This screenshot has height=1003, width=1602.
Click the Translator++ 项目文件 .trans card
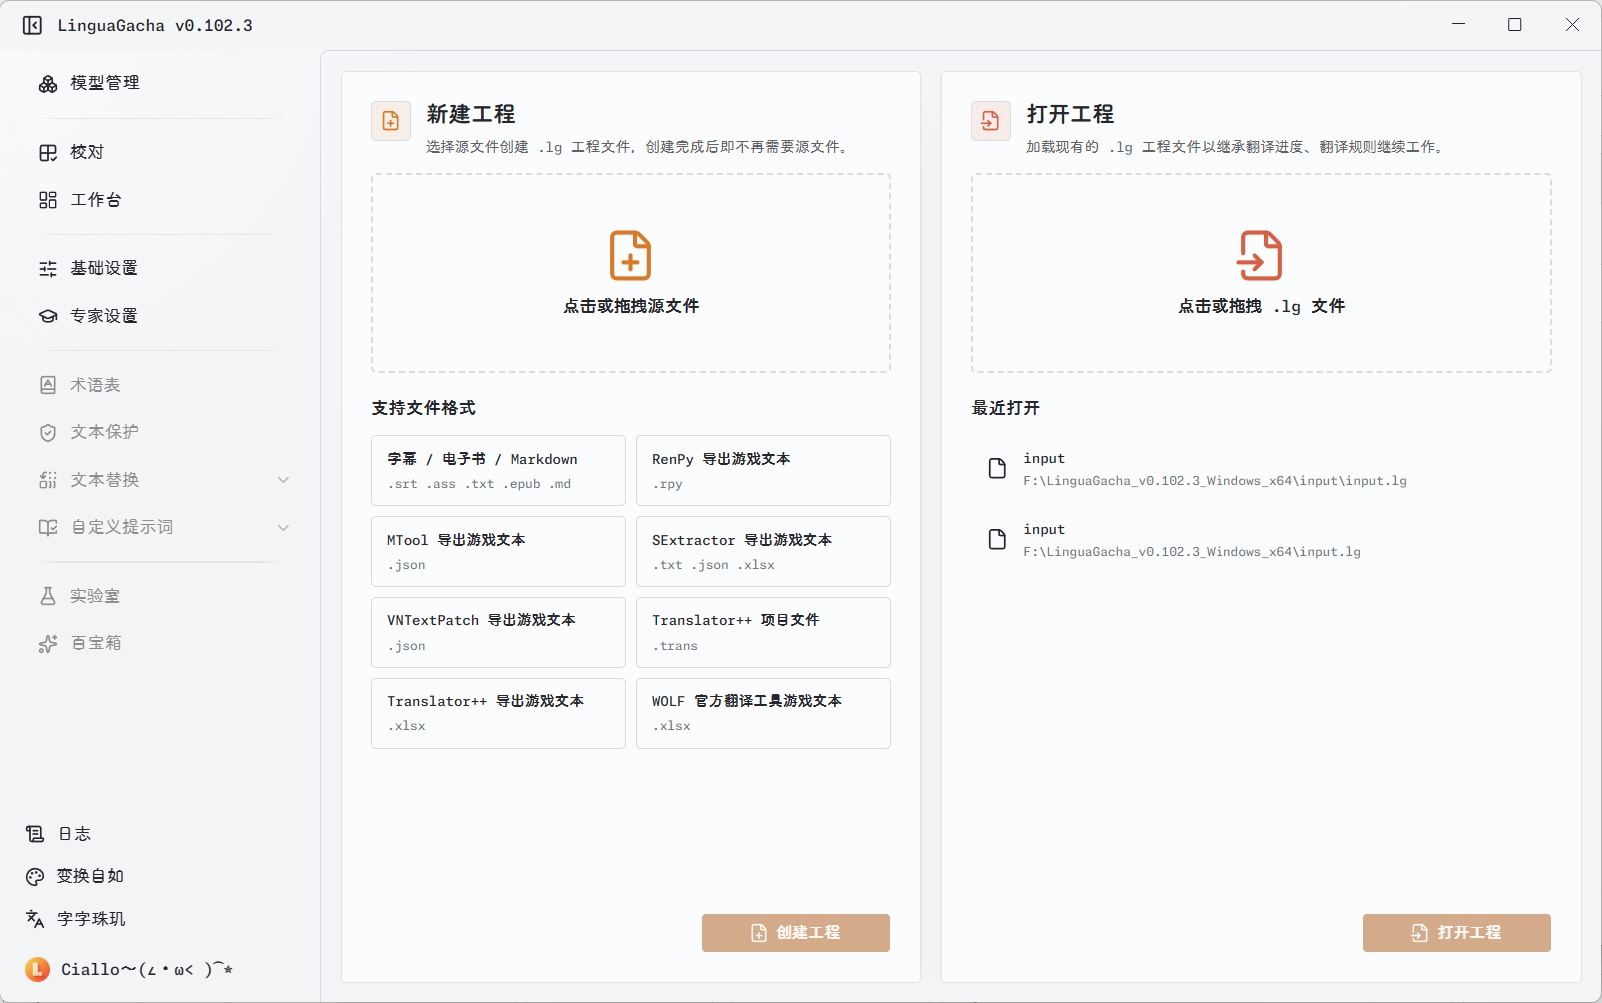[763, 632]
